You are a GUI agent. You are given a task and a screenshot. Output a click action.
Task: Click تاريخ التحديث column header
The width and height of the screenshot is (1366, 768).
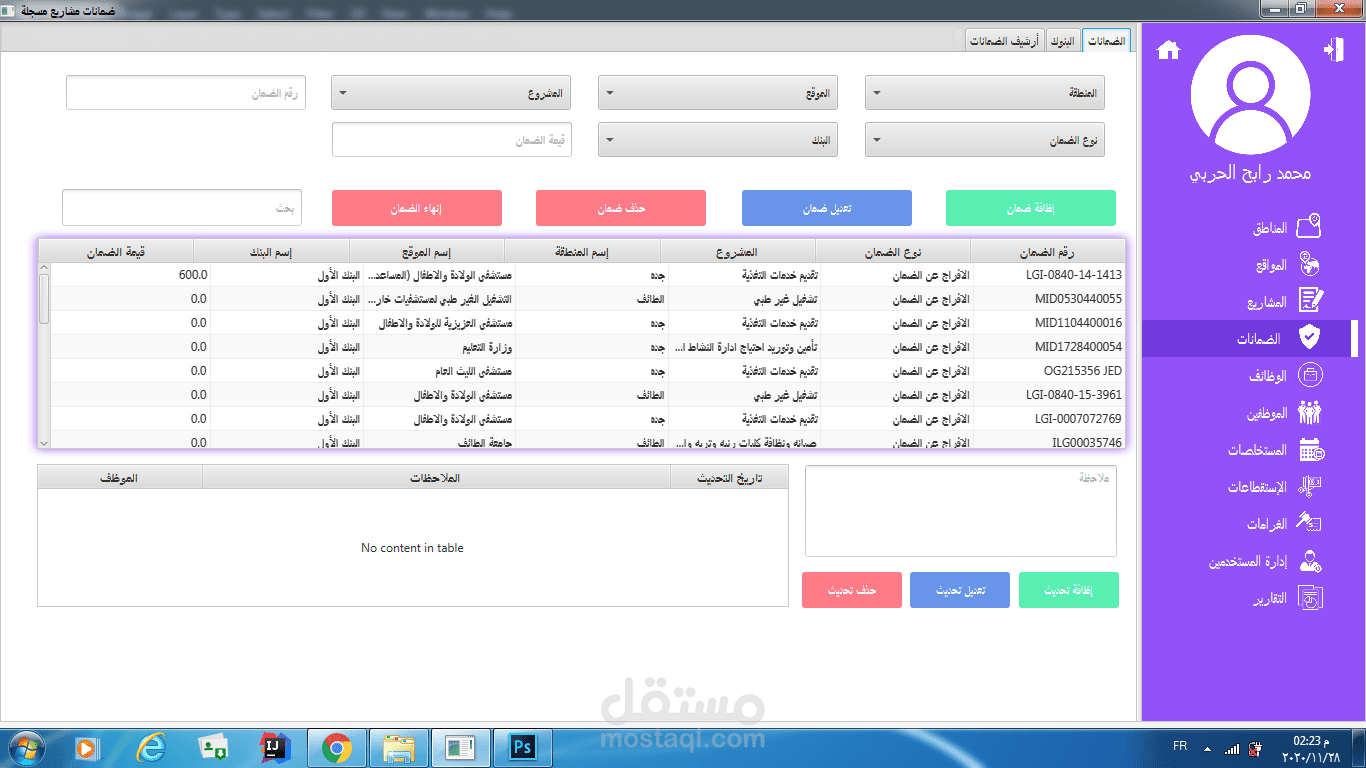730,478
